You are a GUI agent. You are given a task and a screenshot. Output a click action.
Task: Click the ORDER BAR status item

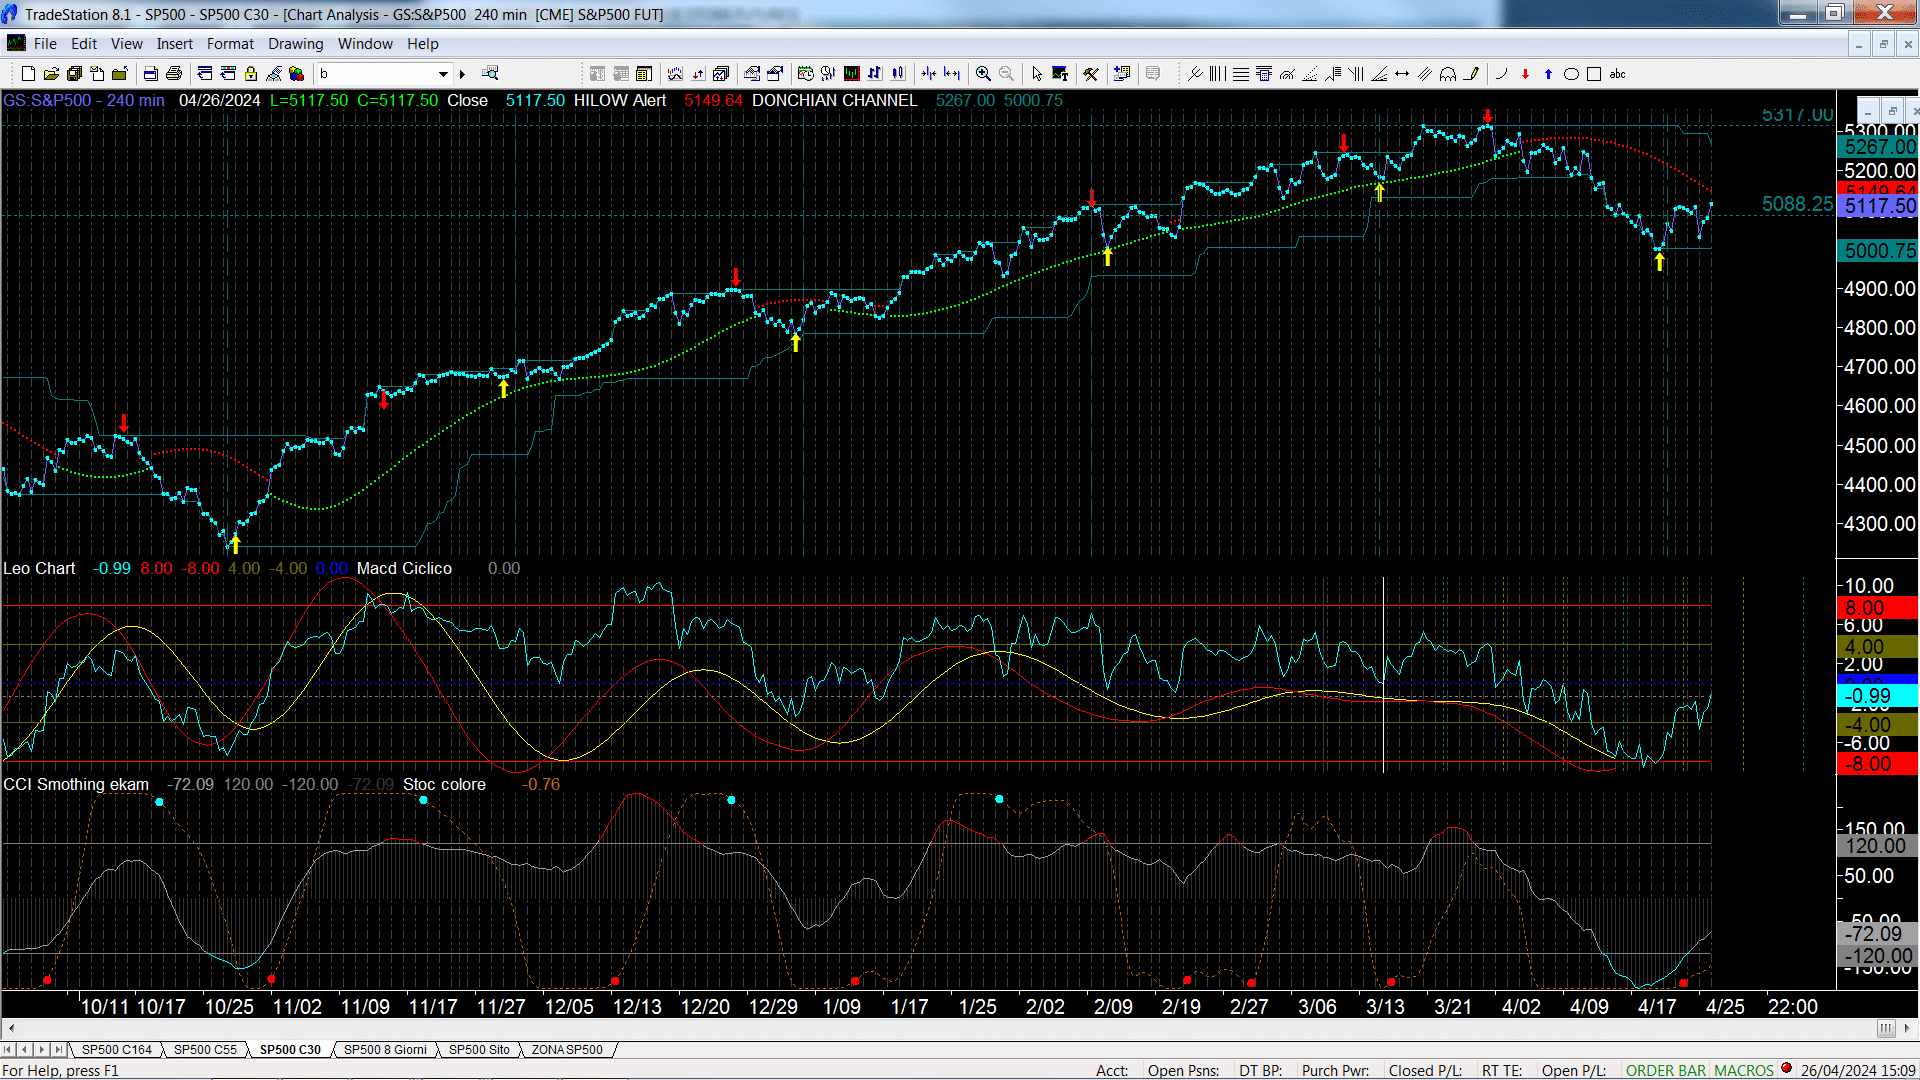[1665, 1071]
